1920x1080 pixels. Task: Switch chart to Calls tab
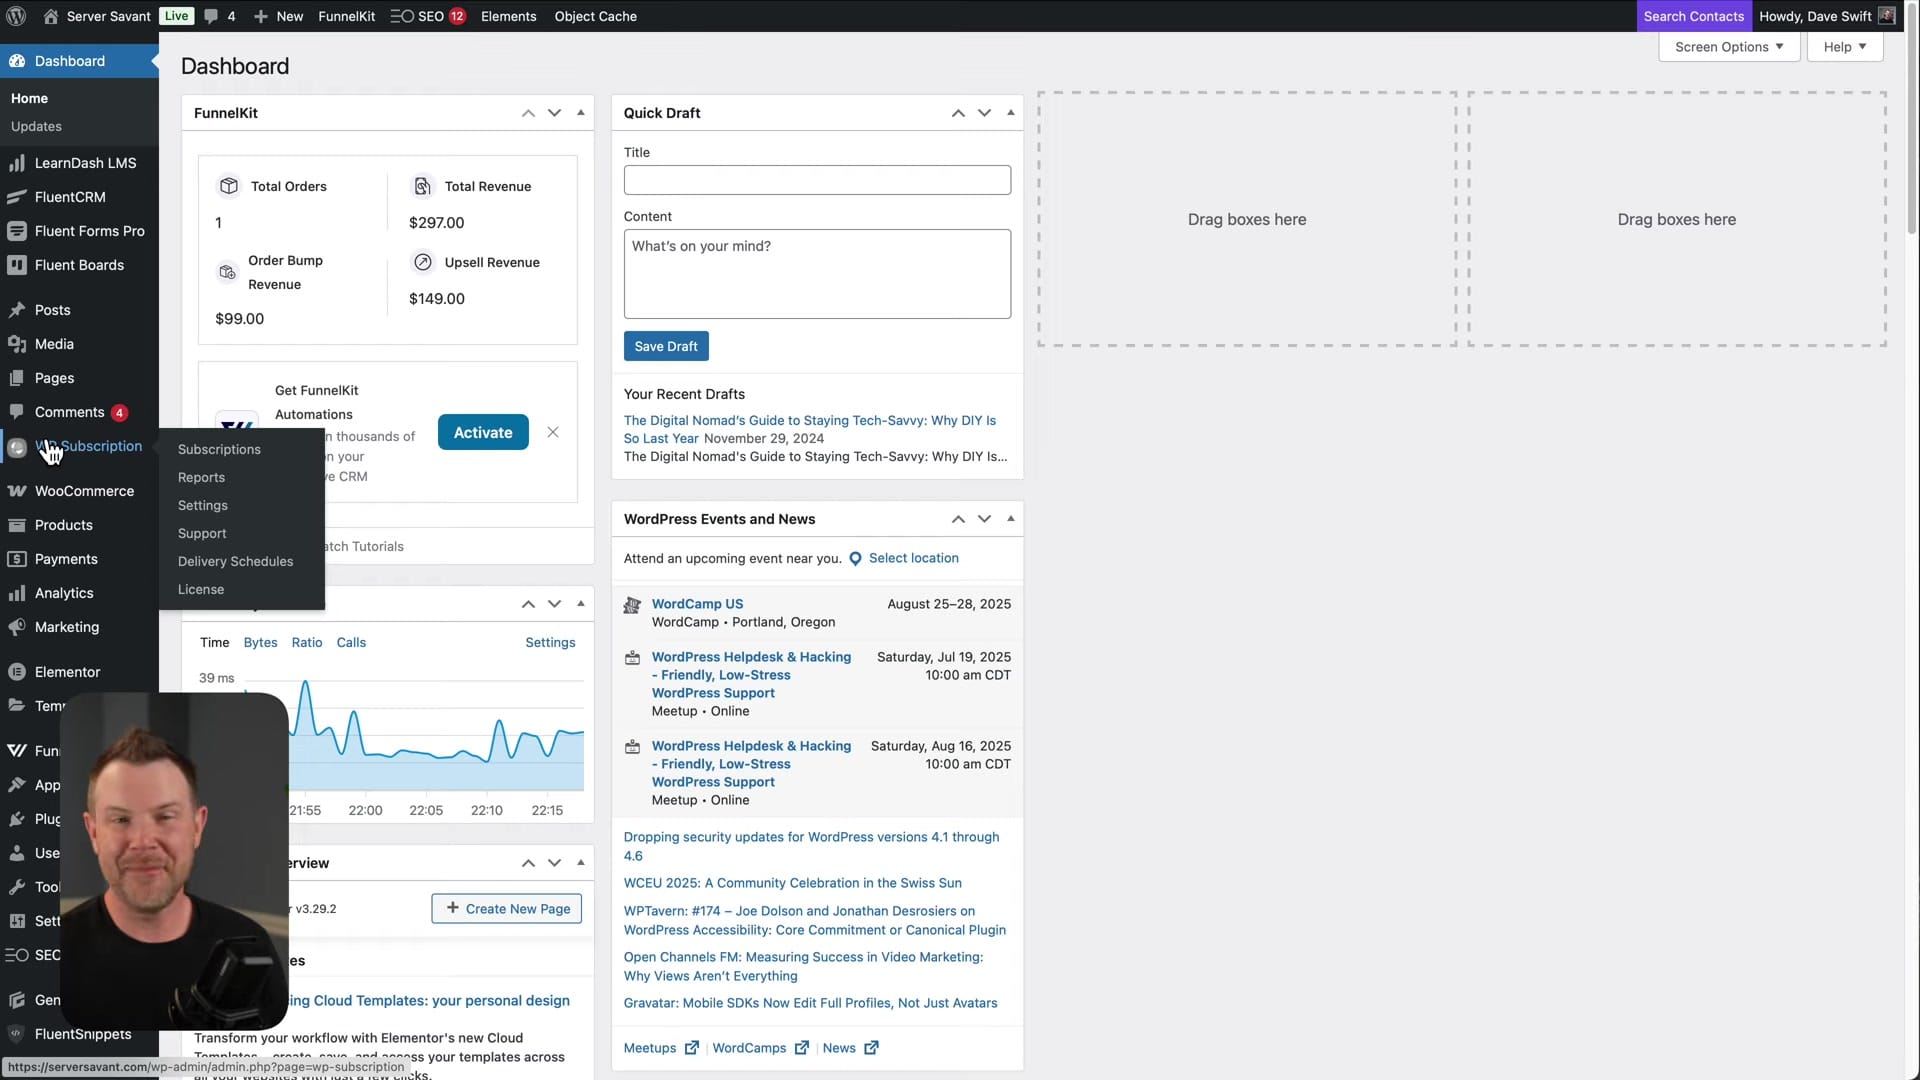pos(351,642)
